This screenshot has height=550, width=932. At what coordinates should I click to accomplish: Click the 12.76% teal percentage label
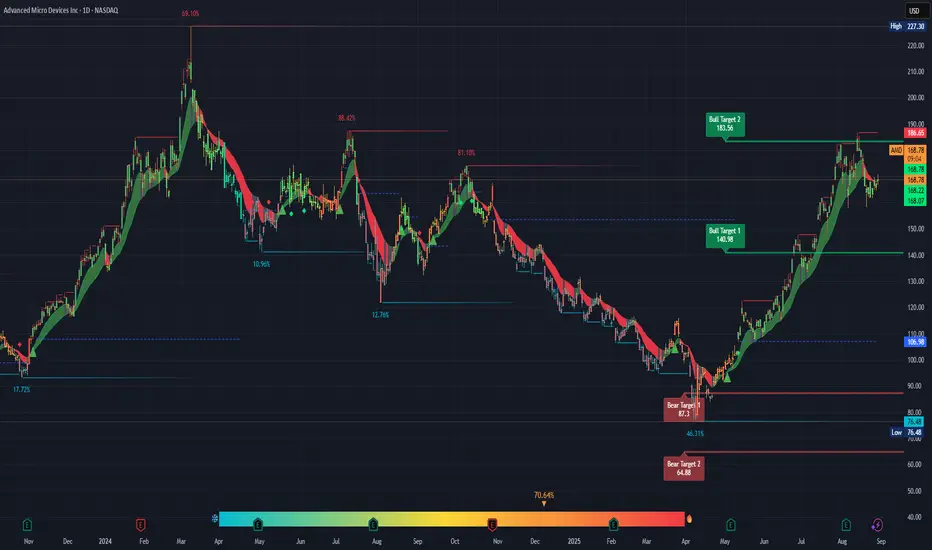click(x=380, y=315)
